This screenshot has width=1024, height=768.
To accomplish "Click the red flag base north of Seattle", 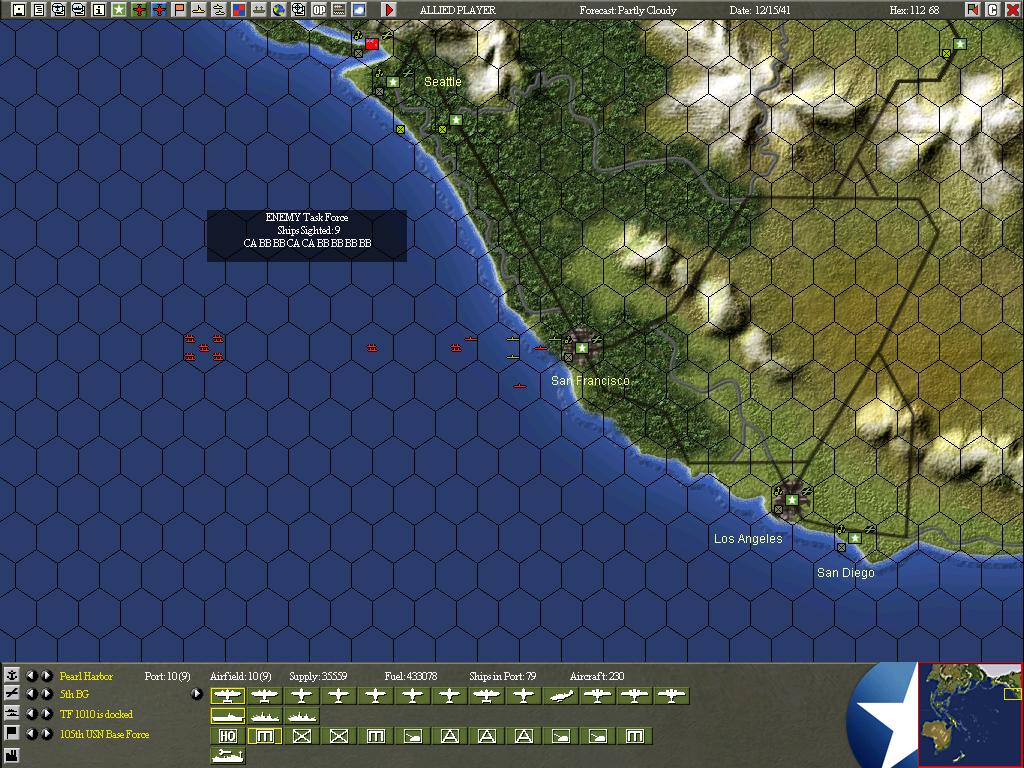I will click(x=372, y=43).
